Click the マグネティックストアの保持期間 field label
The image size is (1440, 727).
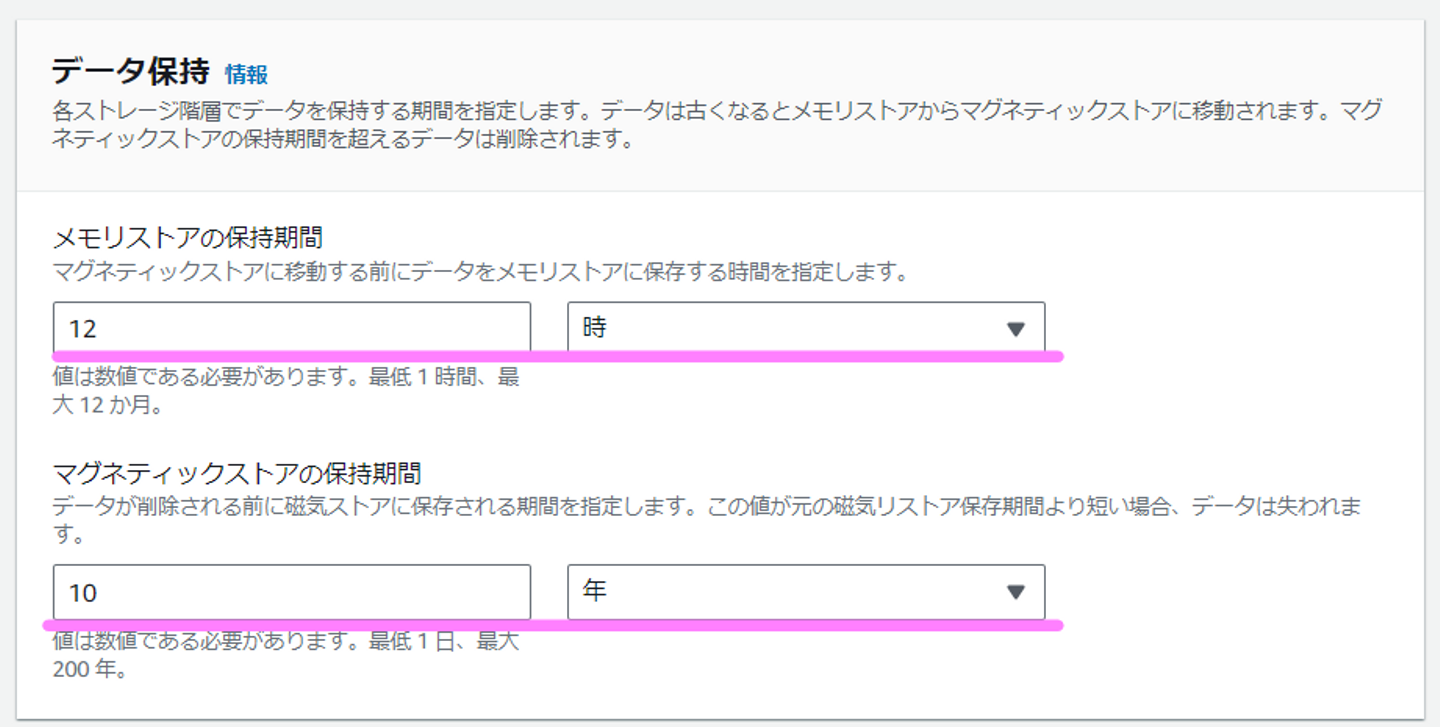tap(236, 472)
